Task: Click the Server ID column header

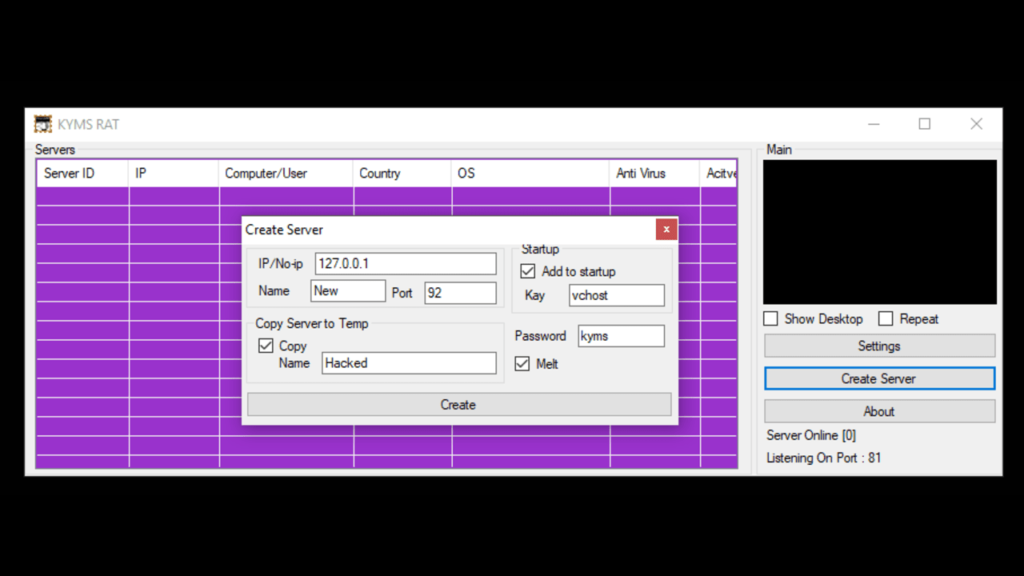Action: pos(82,174)
